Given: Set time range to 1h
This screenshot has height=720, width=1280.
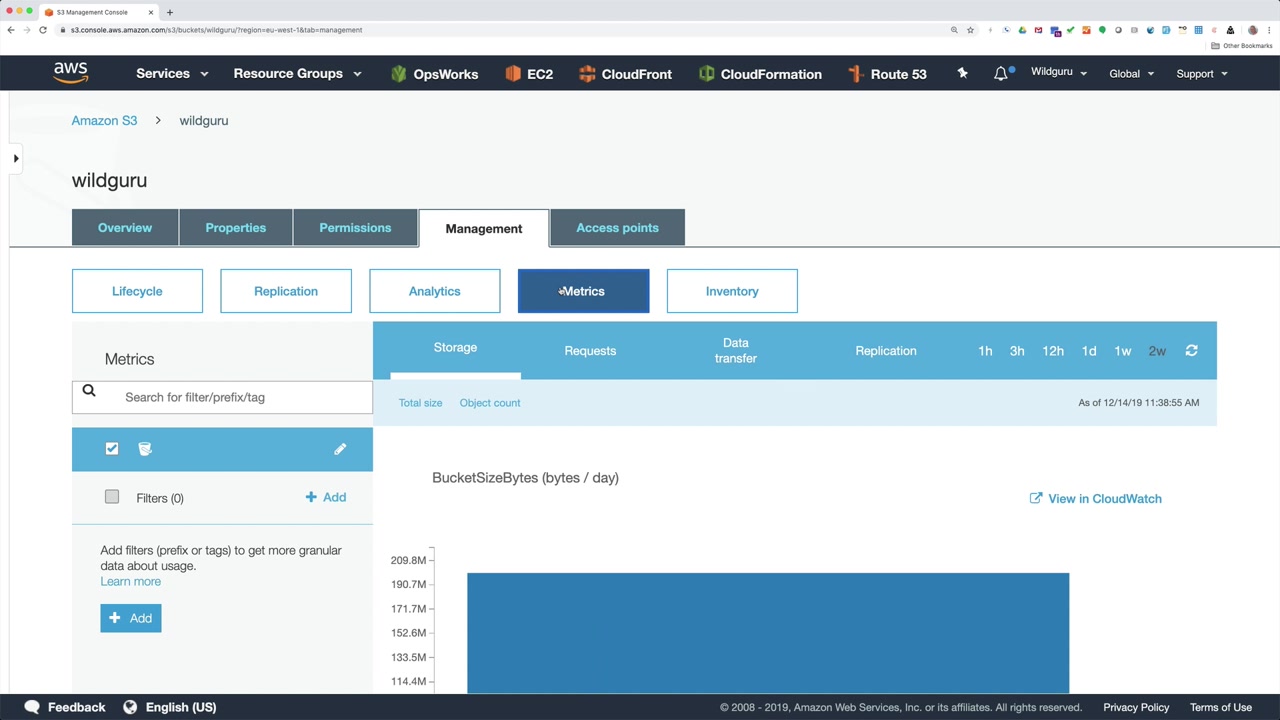Looking at the screenshot, I should pyautogui.click(x=985, y=351).
